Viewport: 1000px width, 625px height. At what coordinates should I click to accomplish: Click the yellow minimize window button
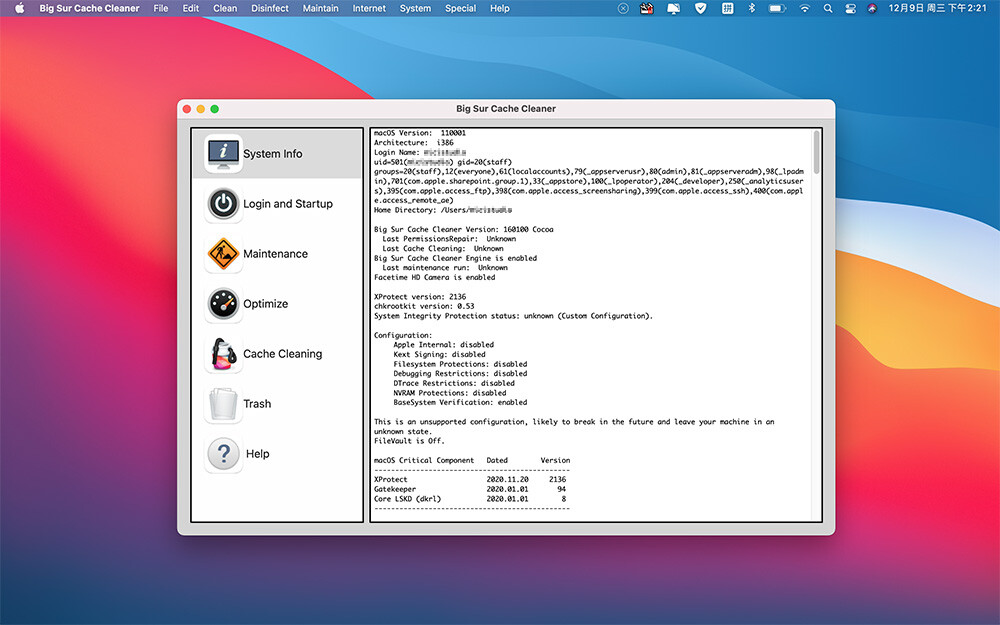coord(200,109)
